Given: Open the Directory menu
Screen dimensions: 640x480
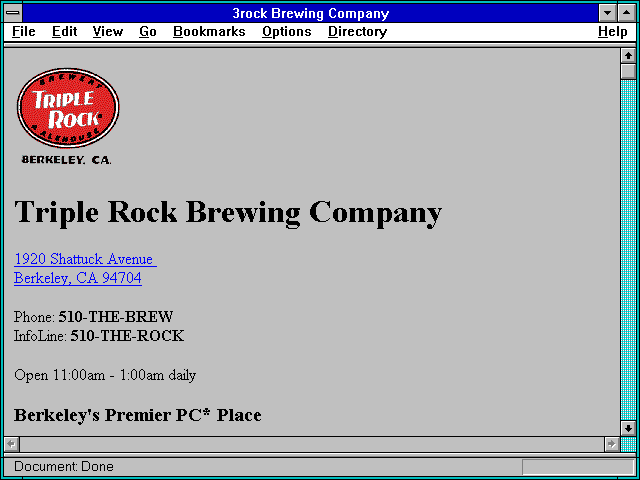Looking at the screenshot, I should [357, 32].
